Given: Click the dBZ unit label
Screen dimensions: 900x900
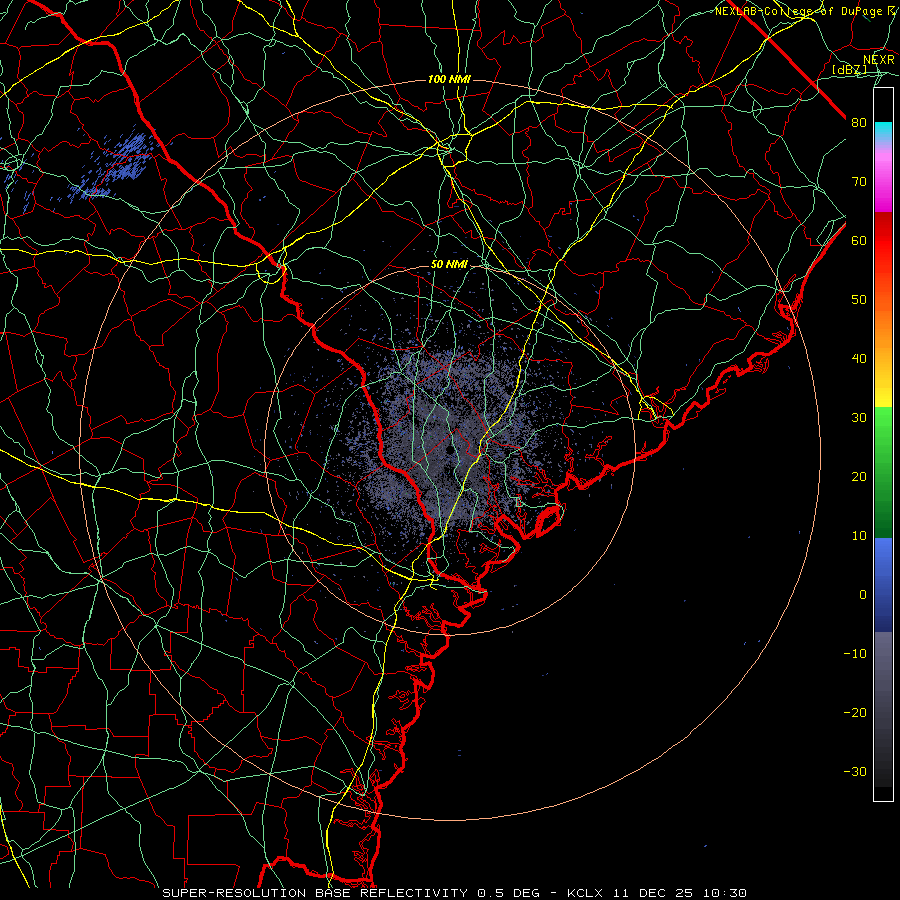Looking at the screenshot, I should tap(849, 70).
